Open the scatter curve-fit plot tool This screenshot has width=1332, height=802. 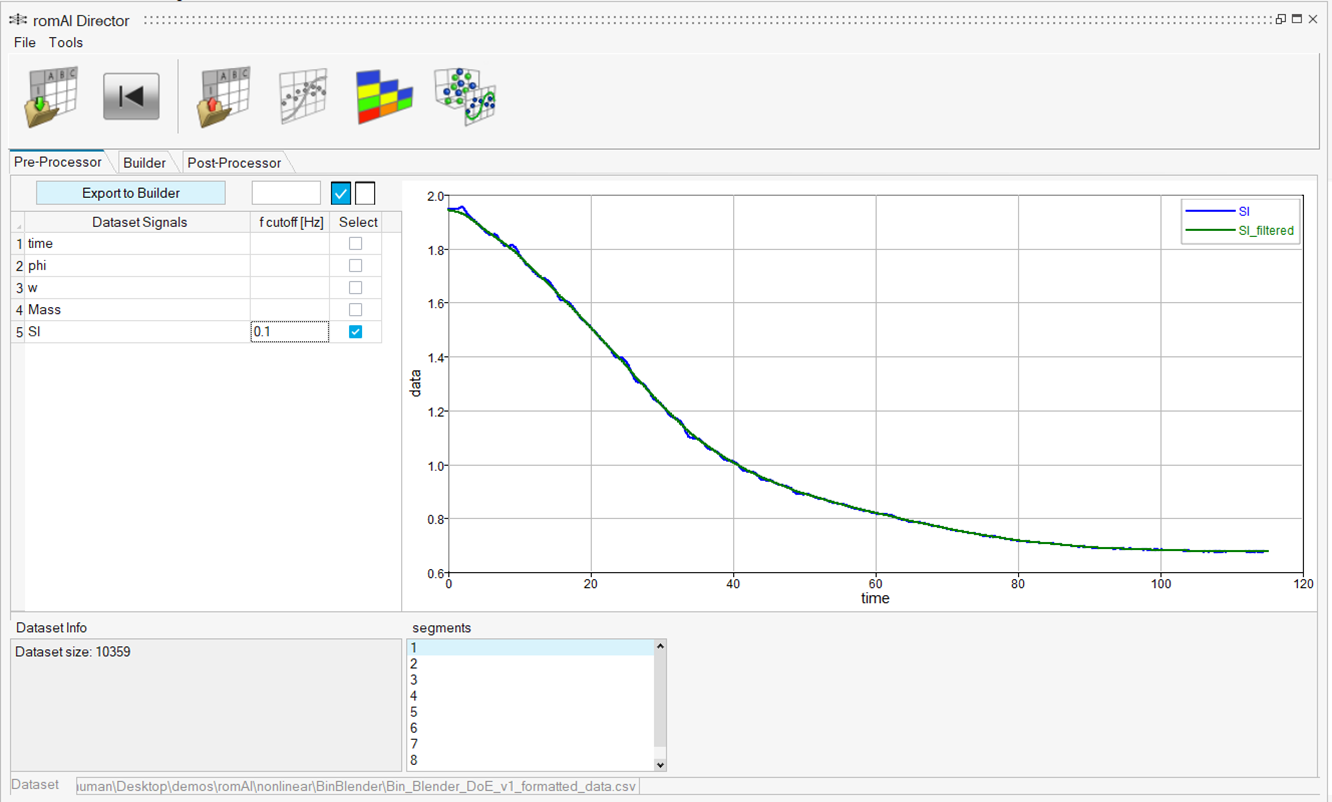pyautogui.click(x=302, y=97)
